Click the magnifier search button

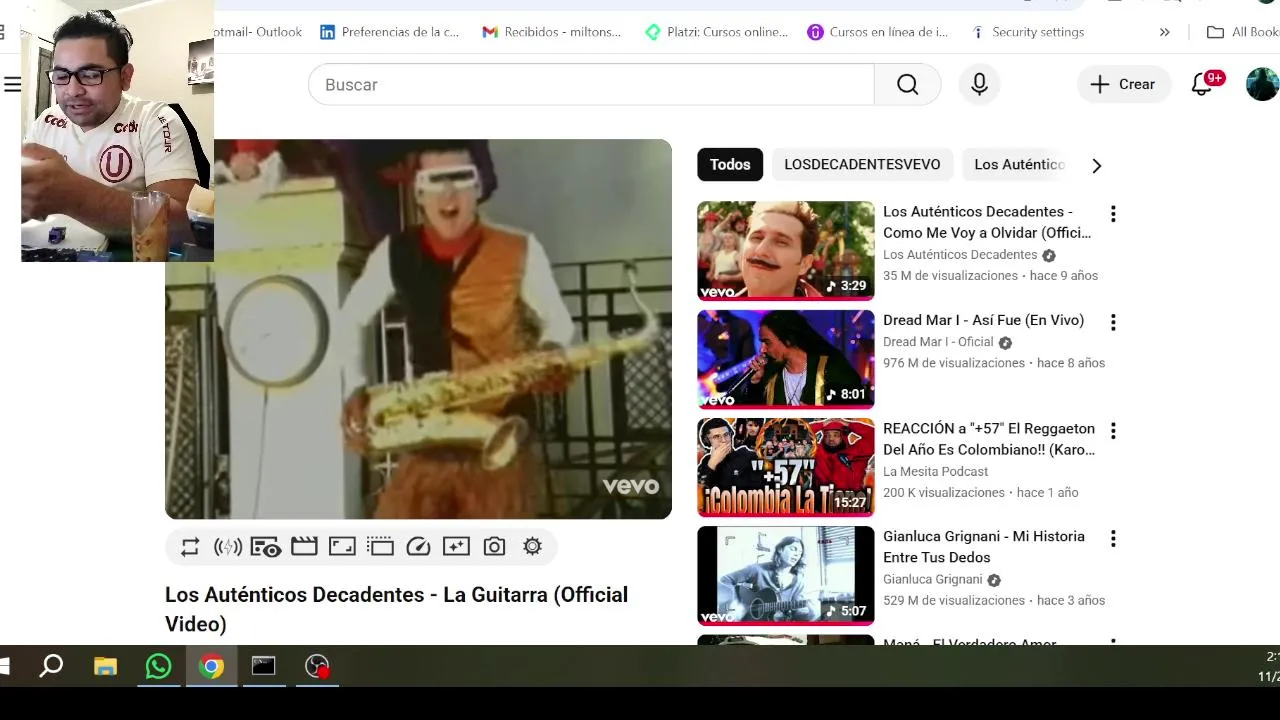(908, 85)
